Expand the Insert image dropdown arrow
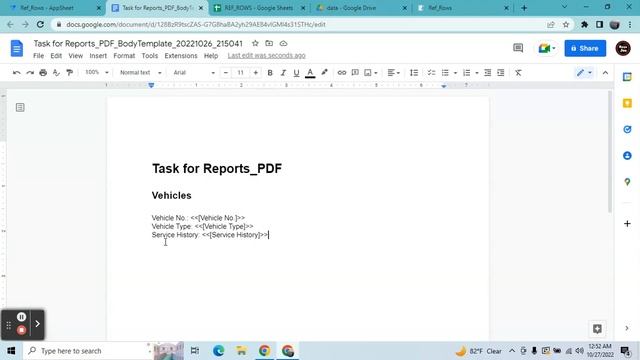Screen dimensions: 640x360 [x=376, y=73]
